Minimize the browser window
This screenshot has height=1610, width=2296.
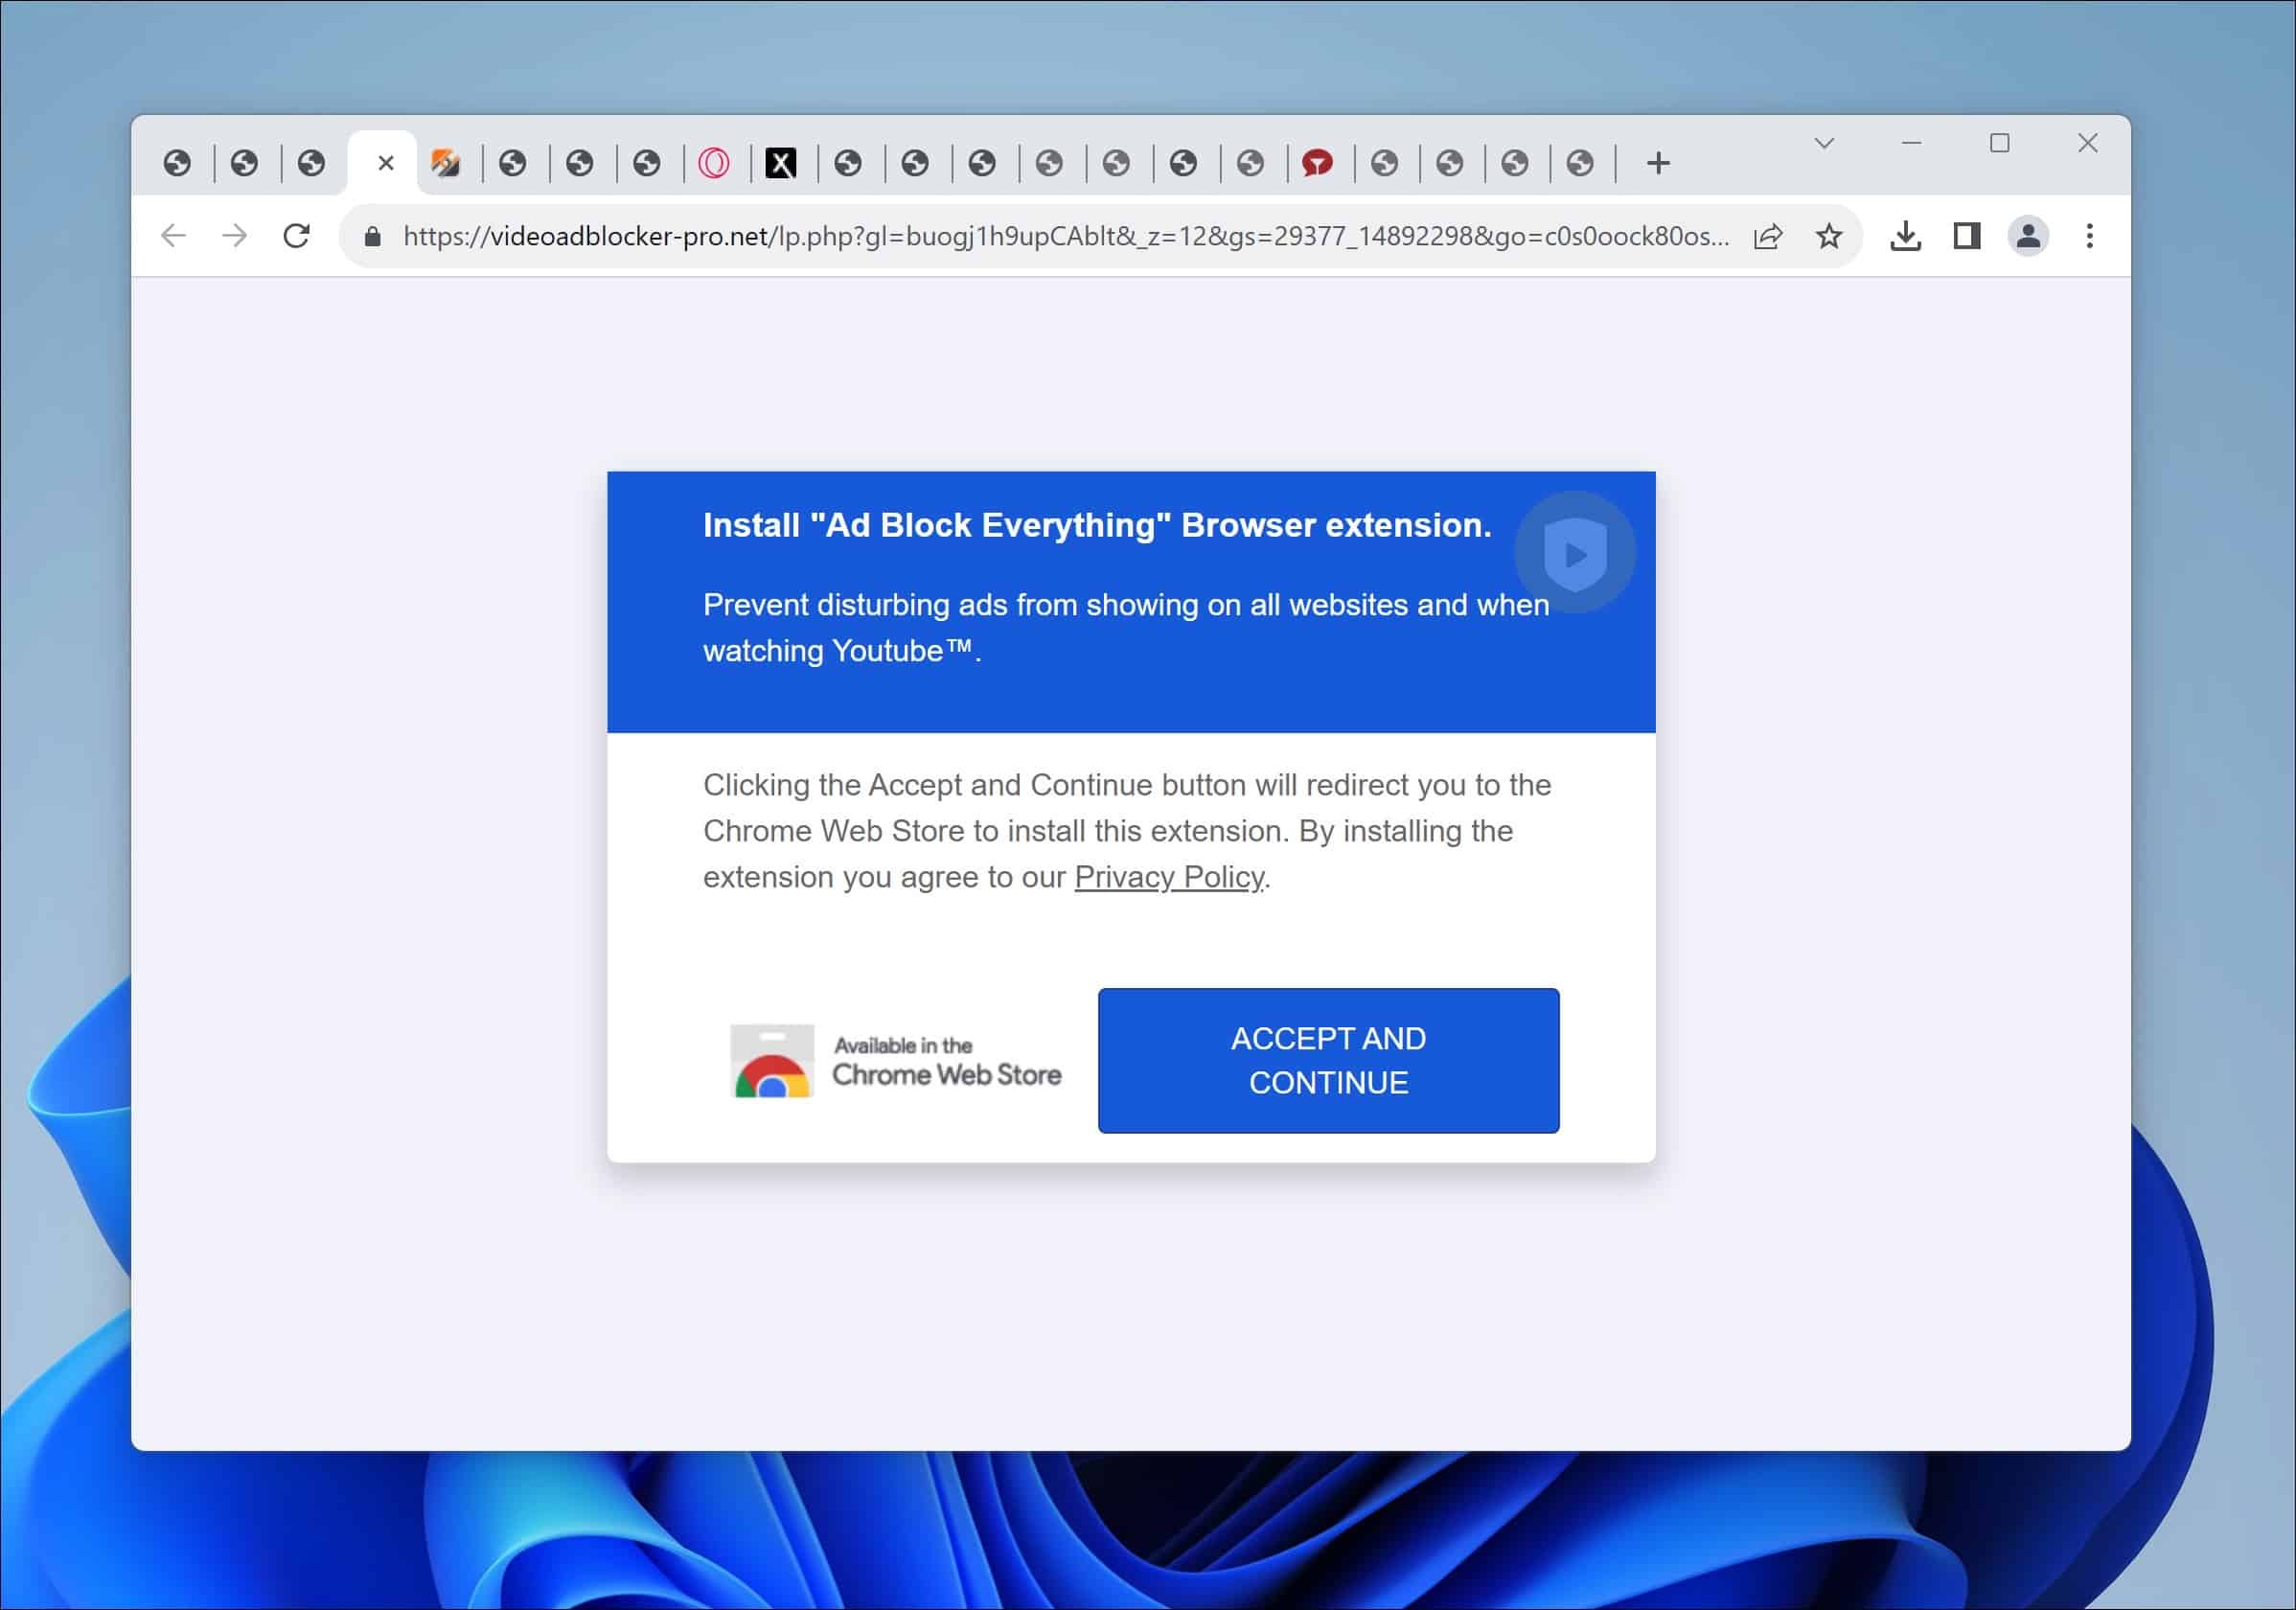coord(1911,143)
